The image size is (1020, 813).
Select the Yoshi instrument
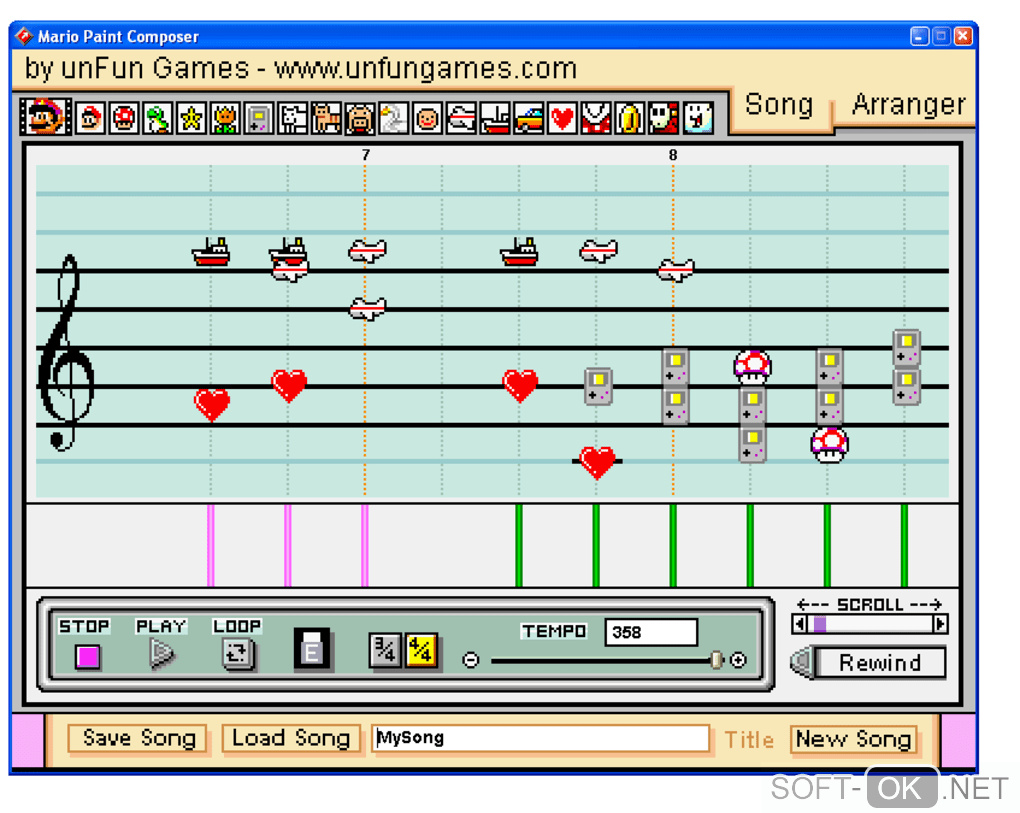(x=157, y=118)
